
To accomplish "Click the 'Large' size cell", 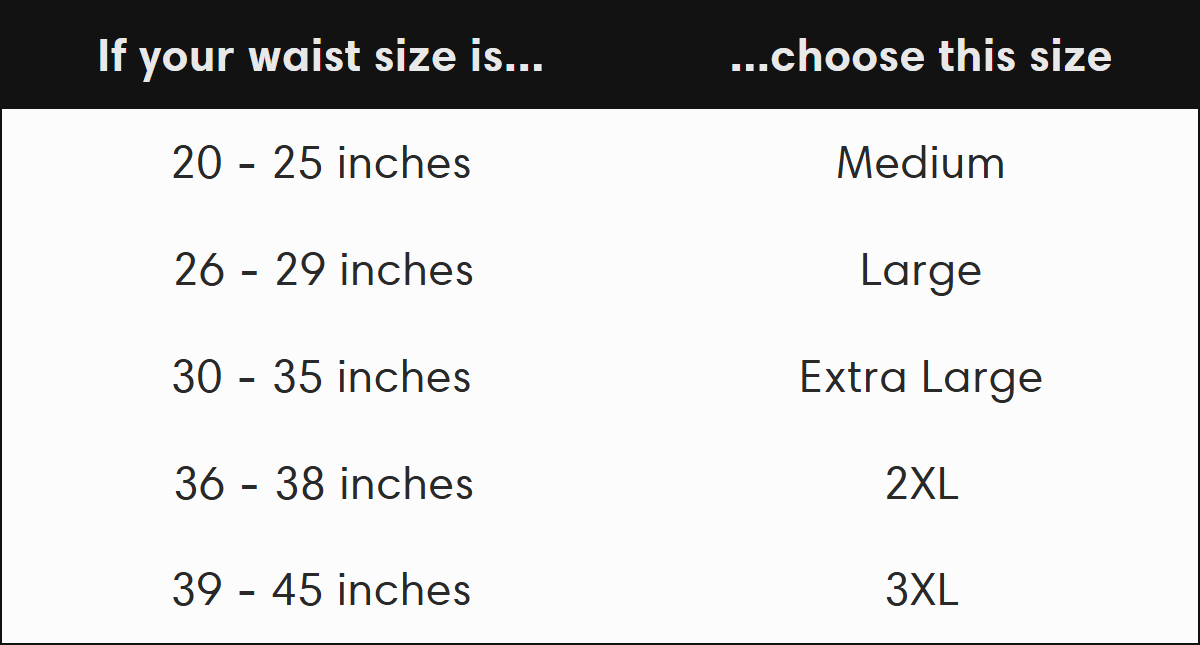I will [x=920, y=271].
